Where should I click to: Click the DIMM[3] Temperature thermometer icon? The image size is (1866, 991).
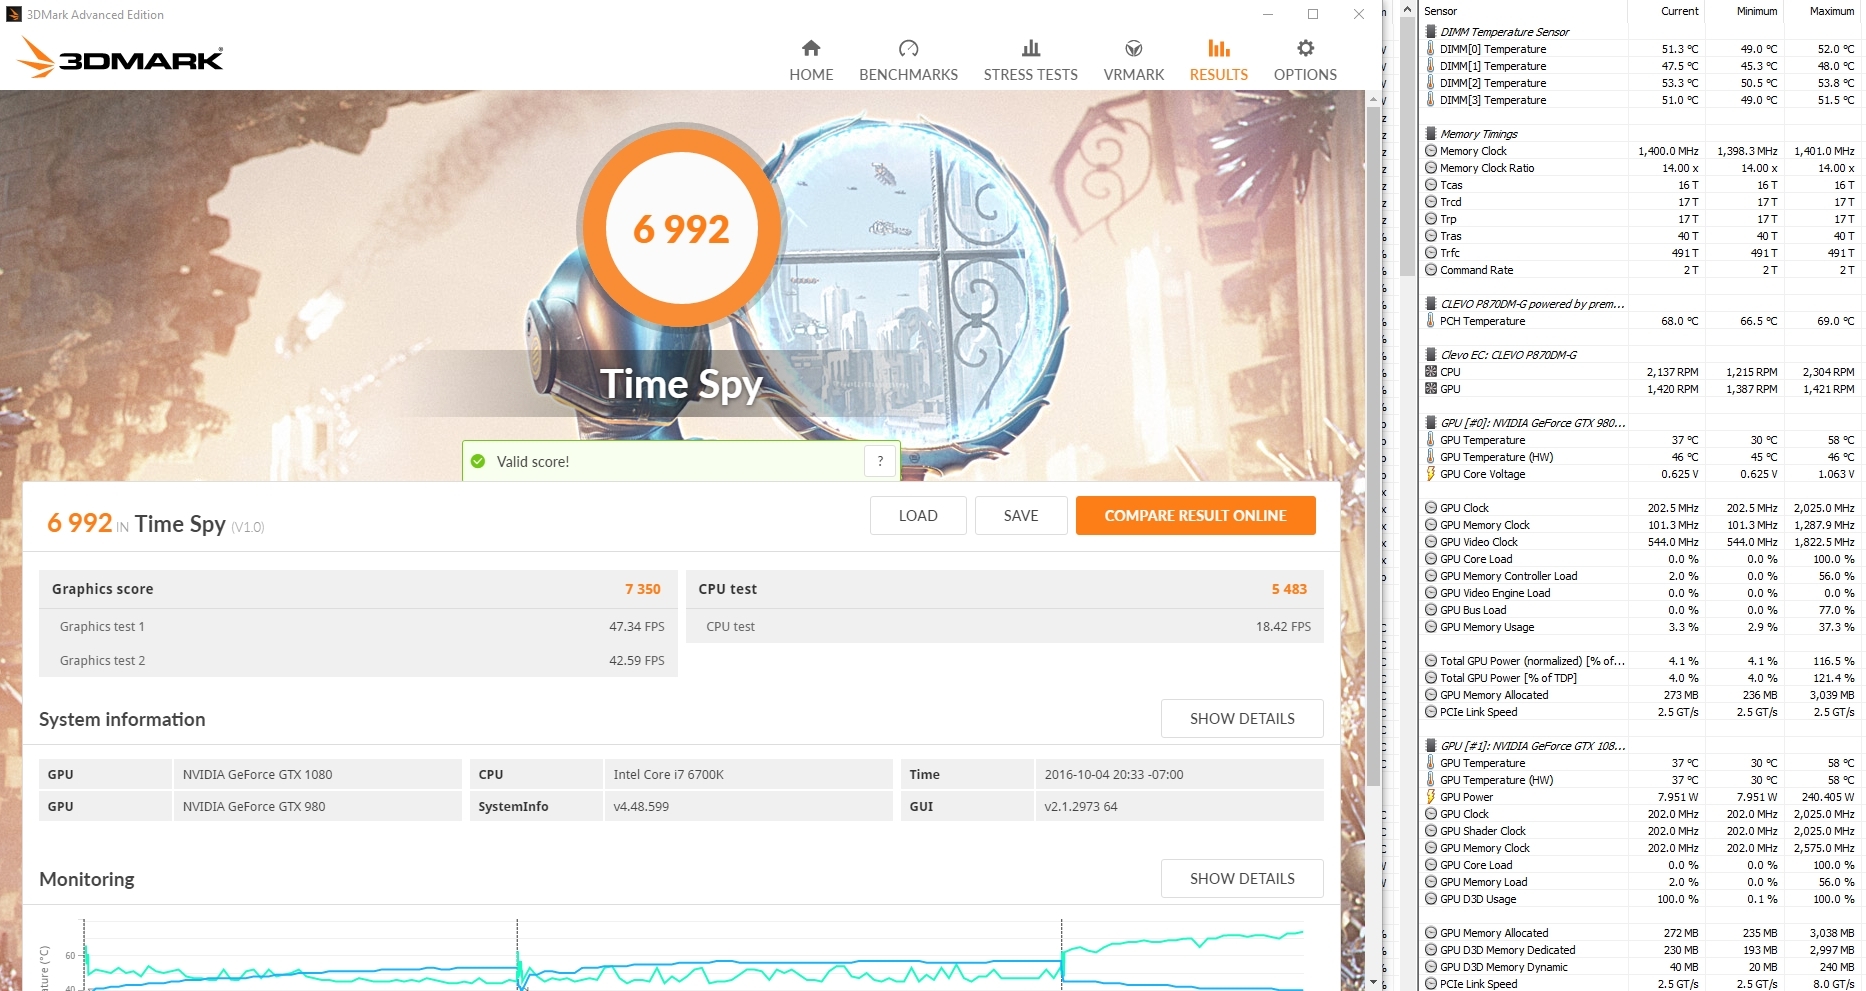tap(1431, 100)
